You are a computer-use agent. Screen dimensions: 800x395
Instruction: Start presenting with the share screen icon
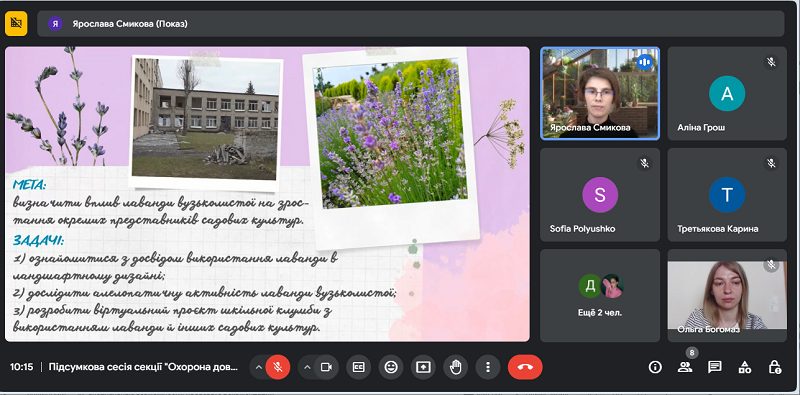click(423, 367)
